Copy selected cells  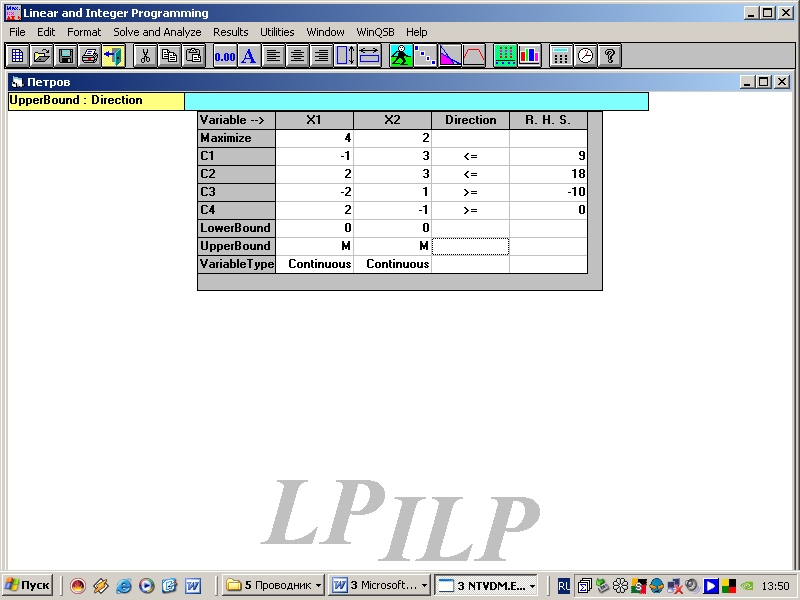169,56
